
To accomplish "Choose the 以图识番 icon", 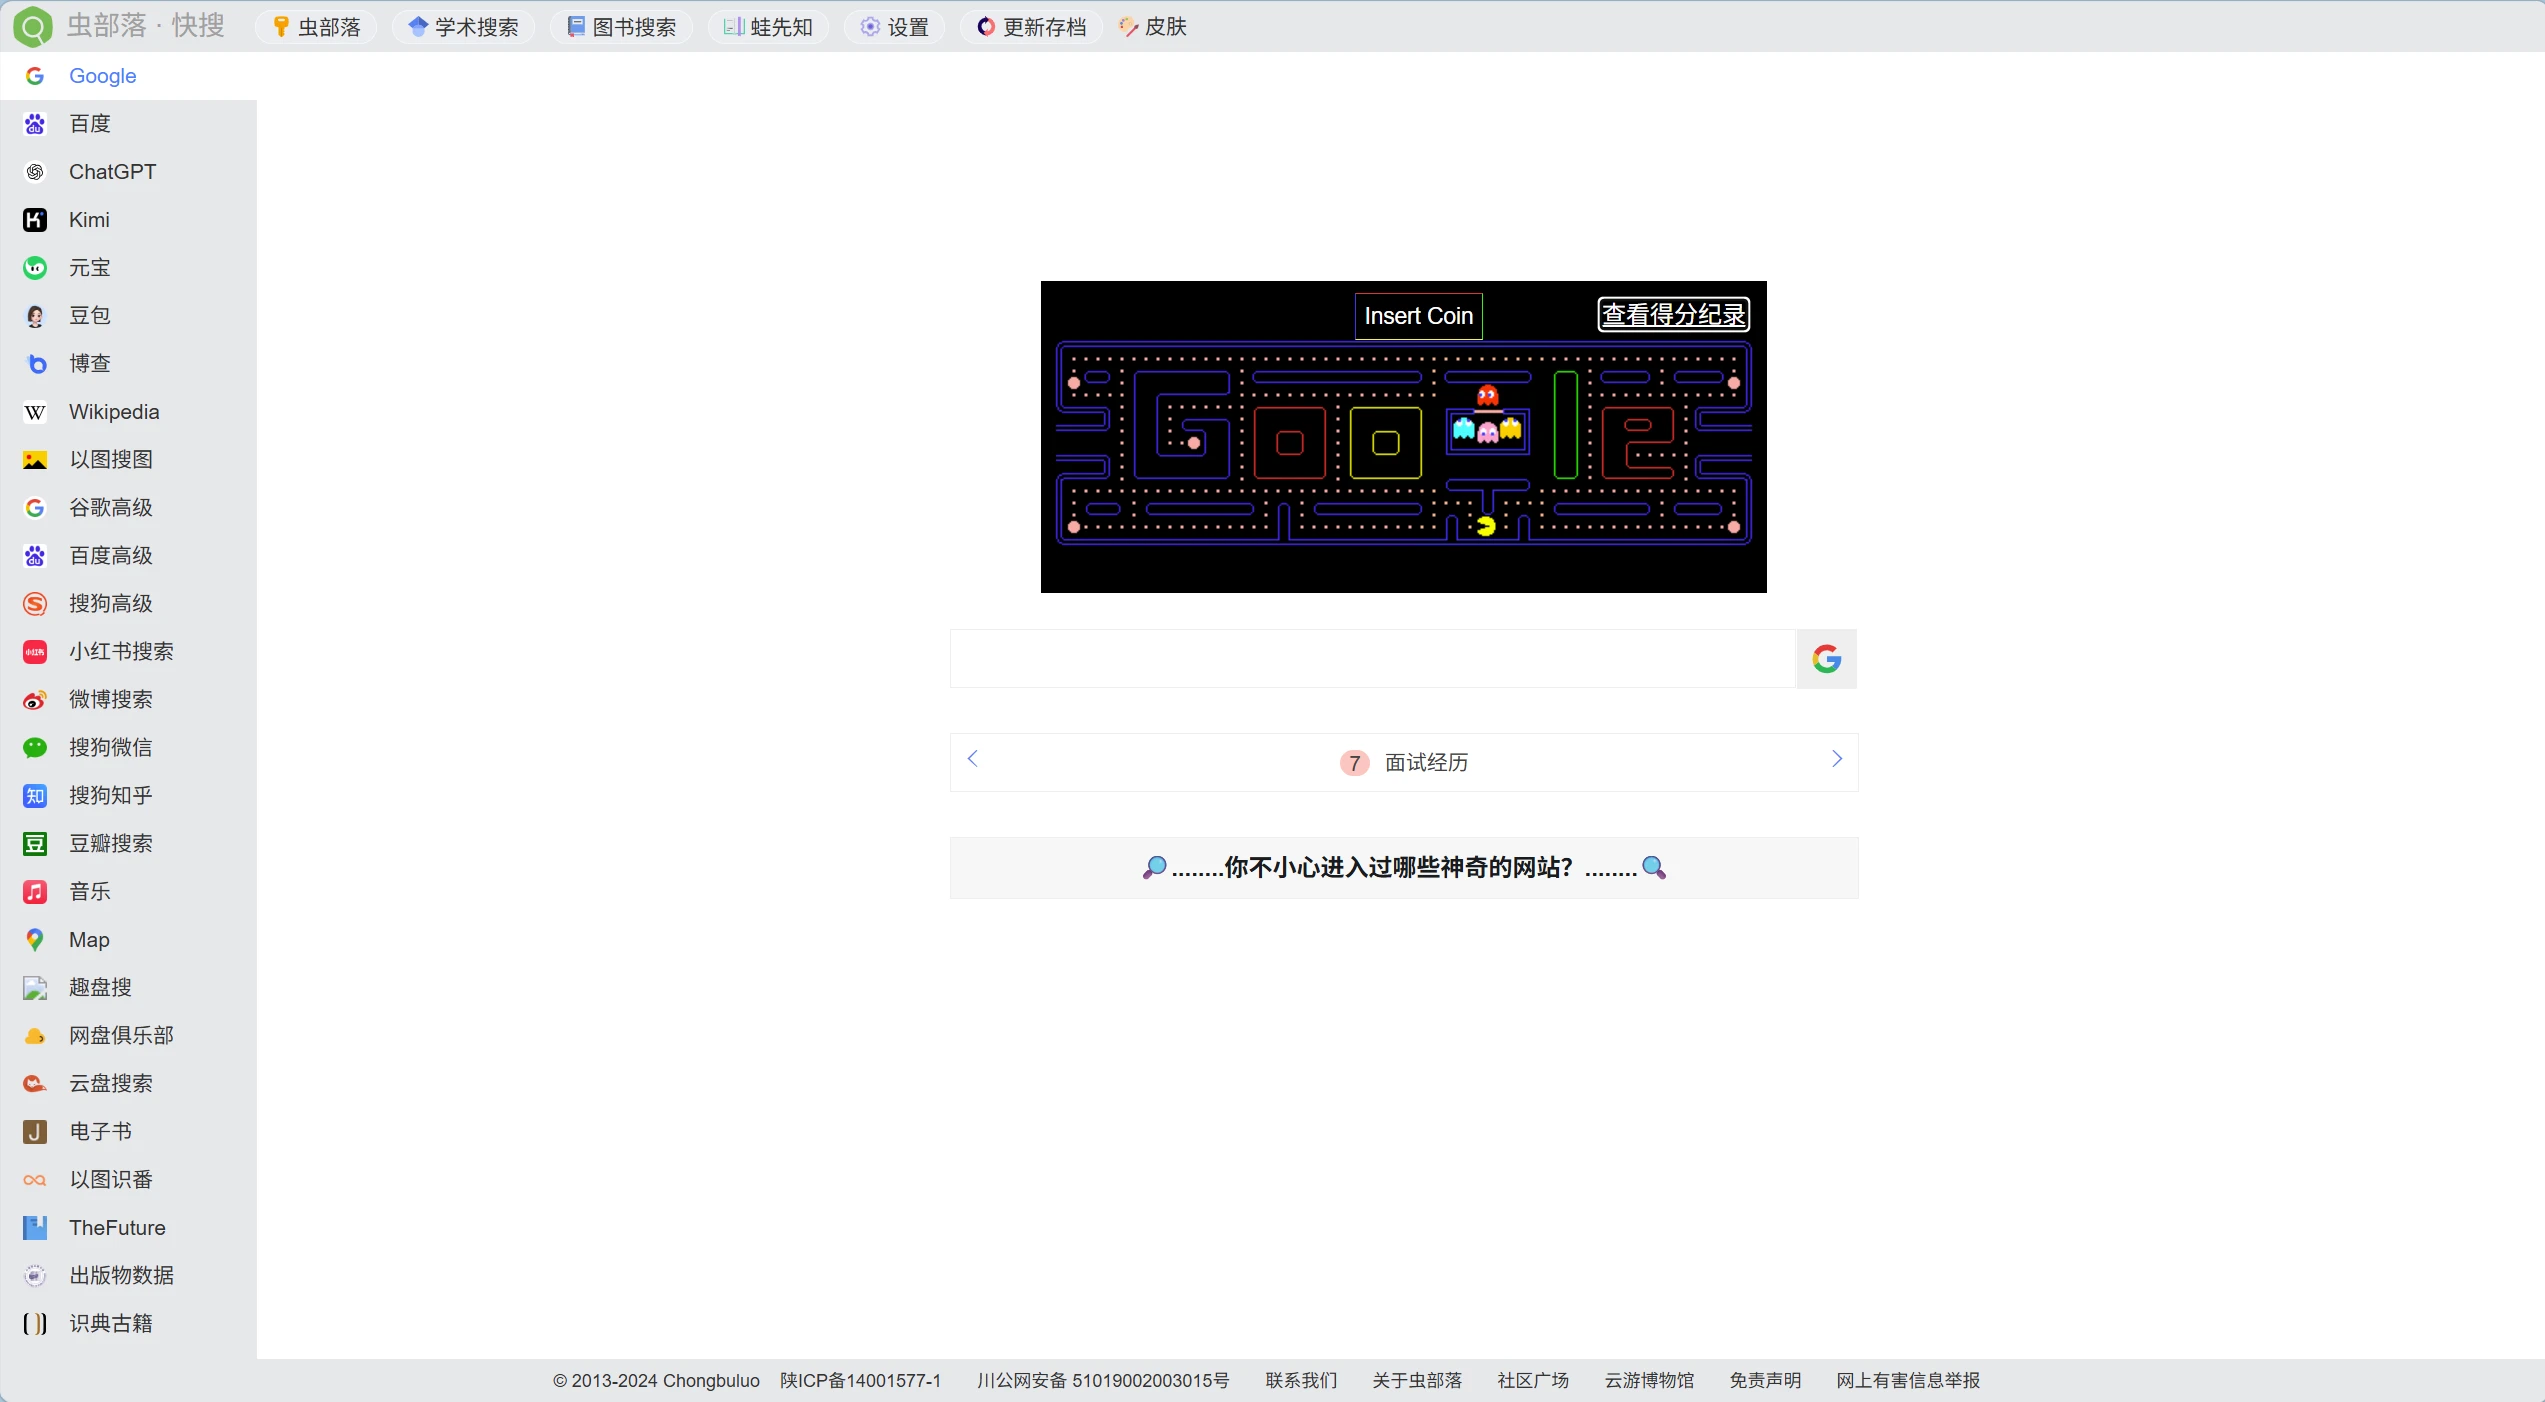I will 35,1180.
